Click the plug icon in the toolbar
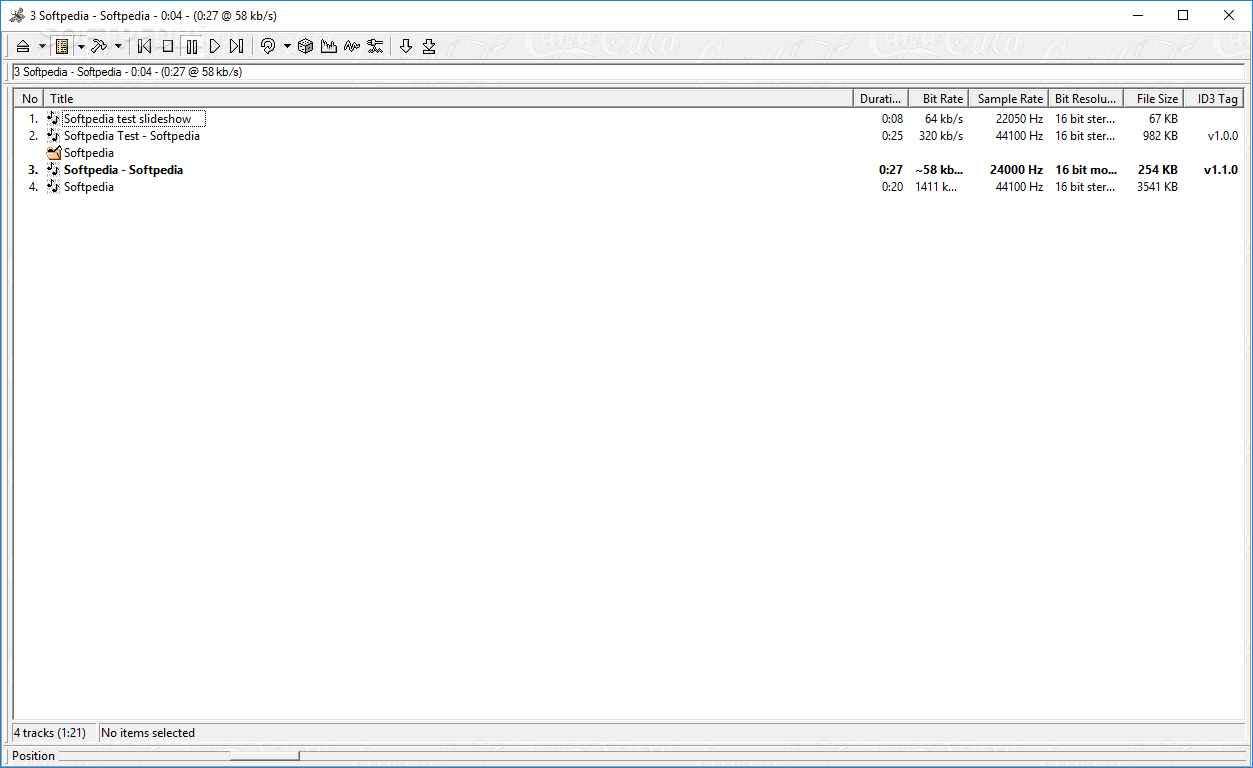Screen dimensions: 1253x768 375,46
